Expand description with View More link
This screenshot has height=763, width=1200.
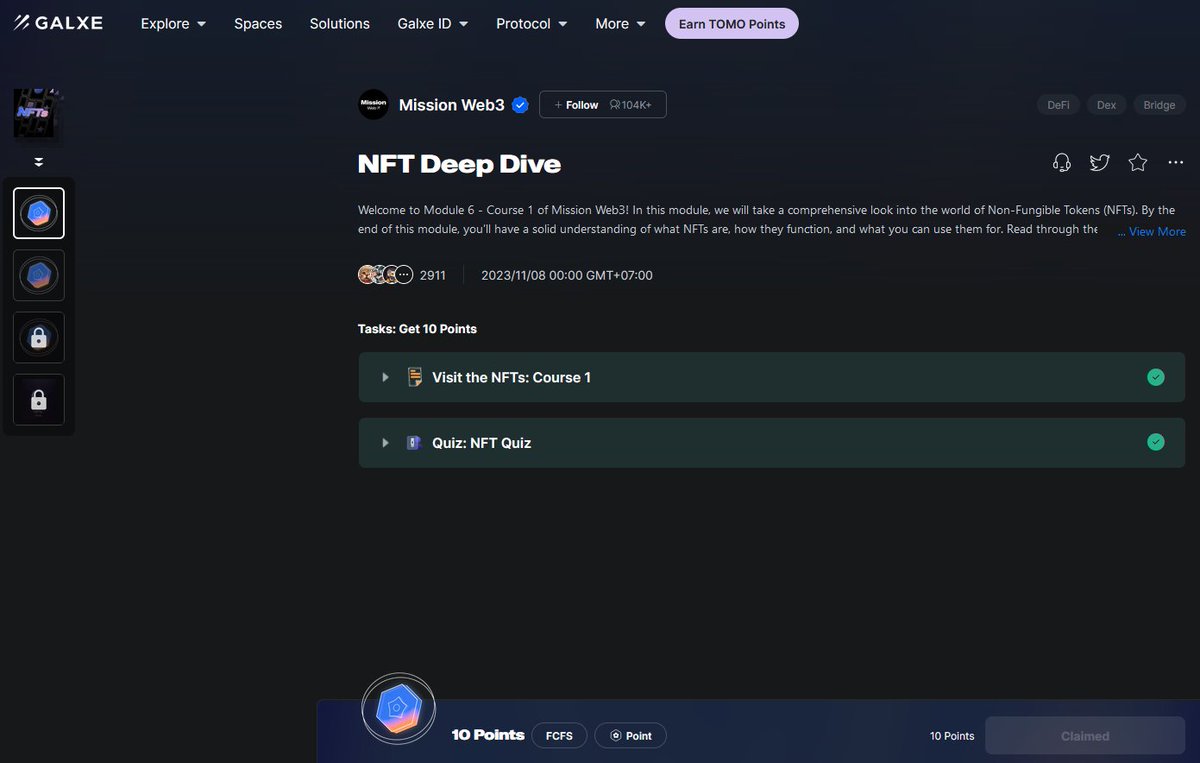pos(1157,231)
